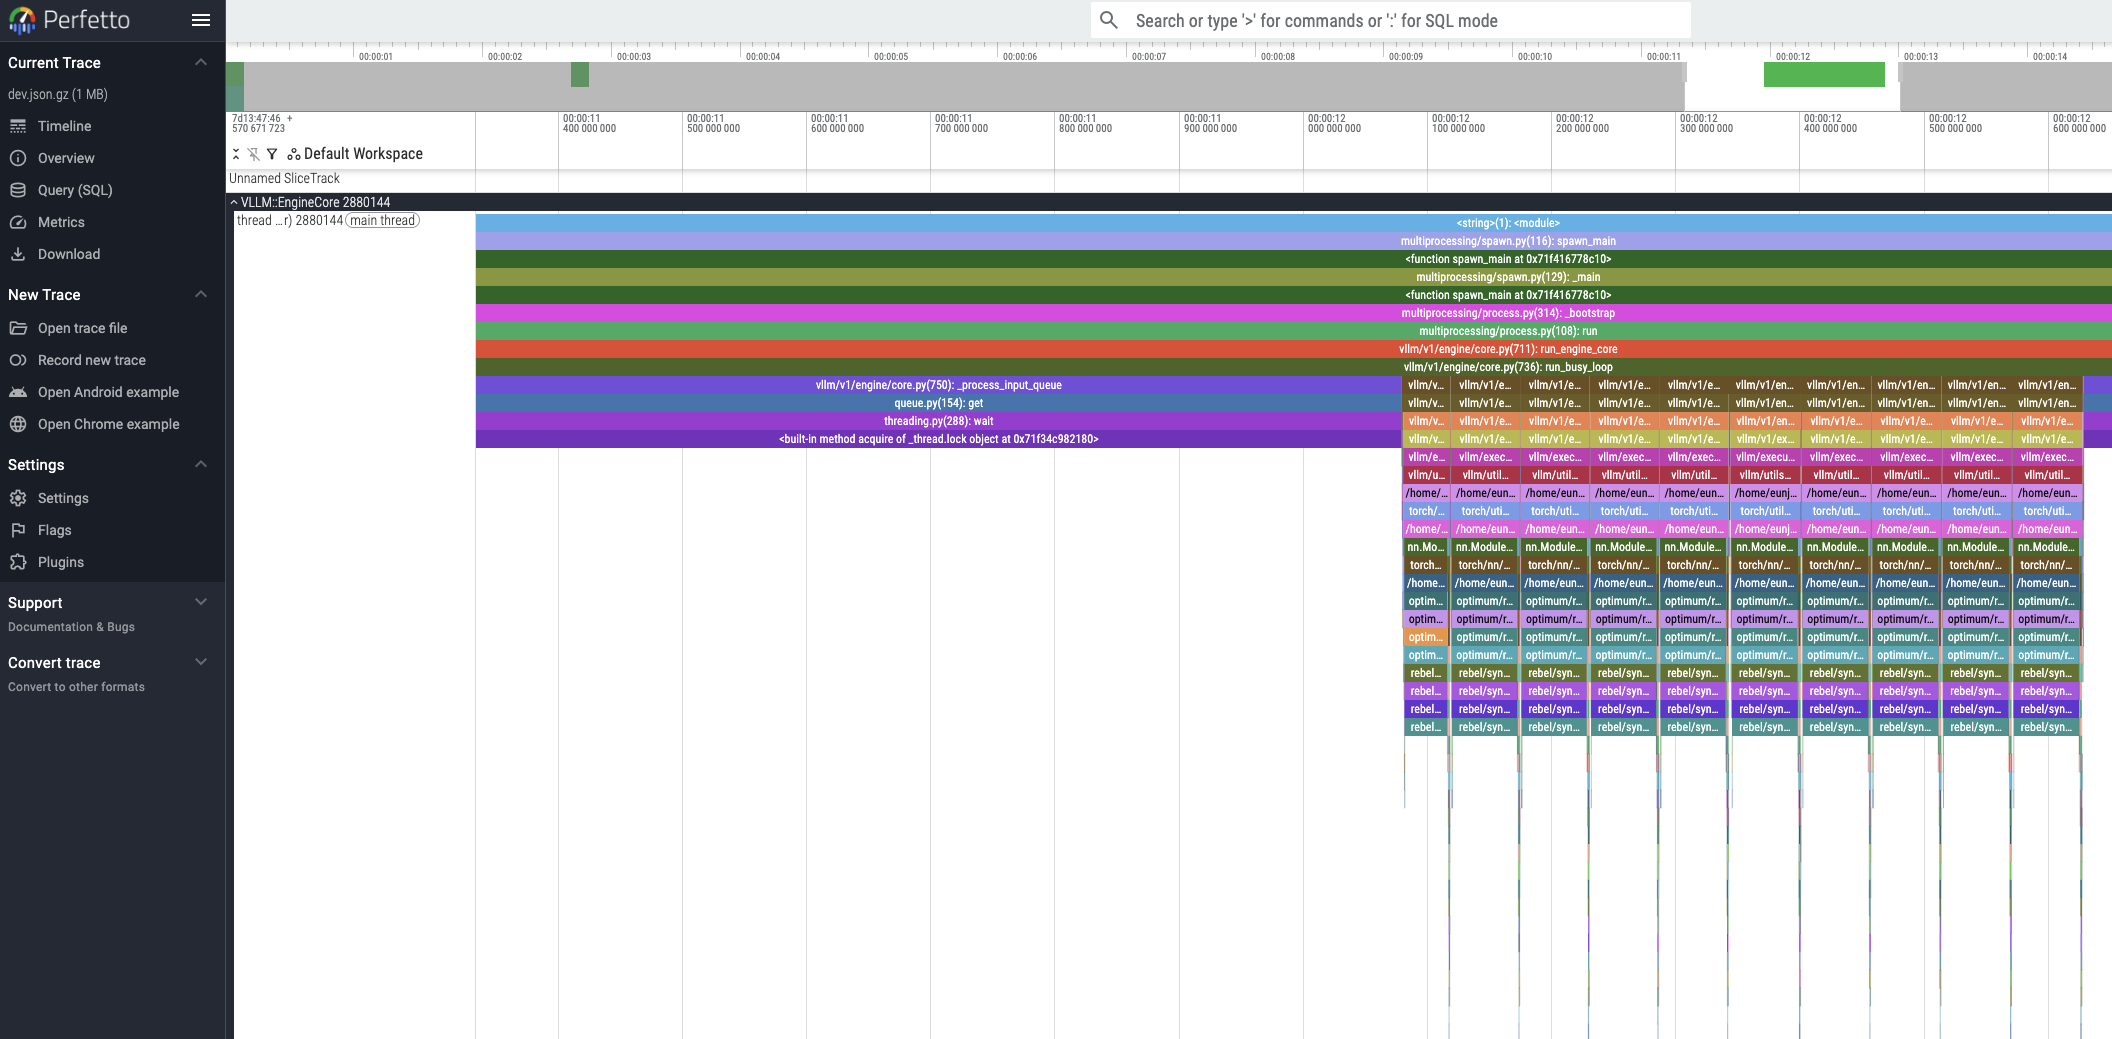
Task: Open the track filter funnel icon
Action: click(272, 154)
